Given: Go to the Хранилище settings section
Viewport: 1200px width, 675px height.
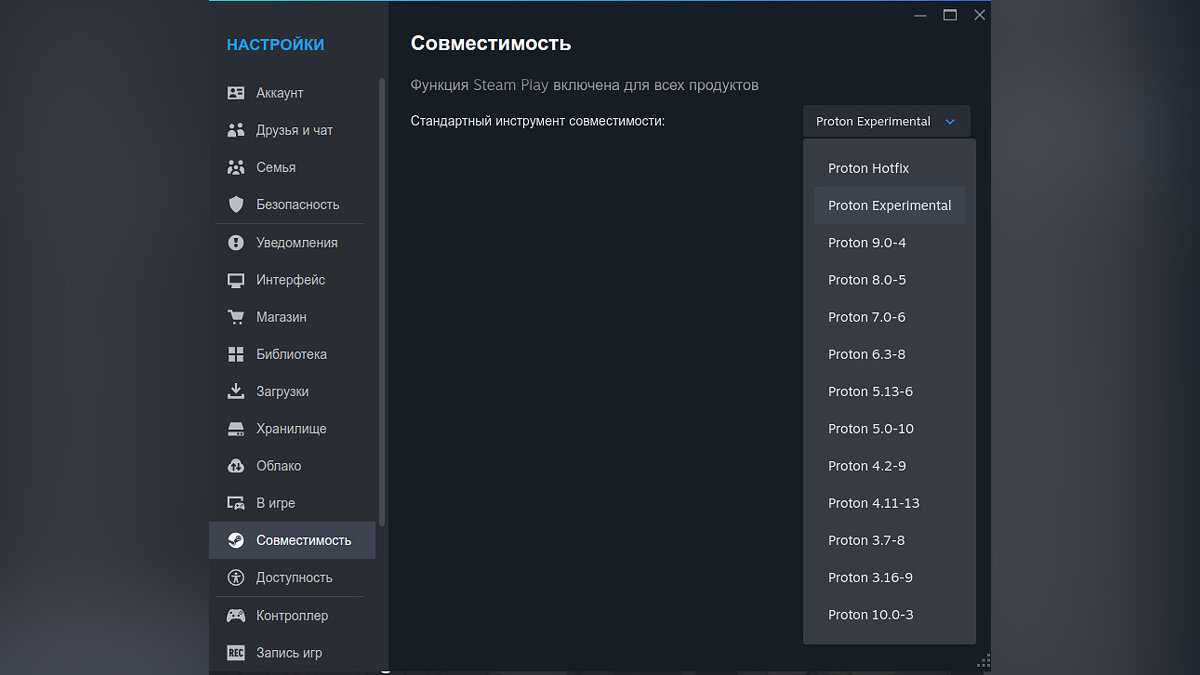Looking at the screenshot, I should [x=291, y=429].
